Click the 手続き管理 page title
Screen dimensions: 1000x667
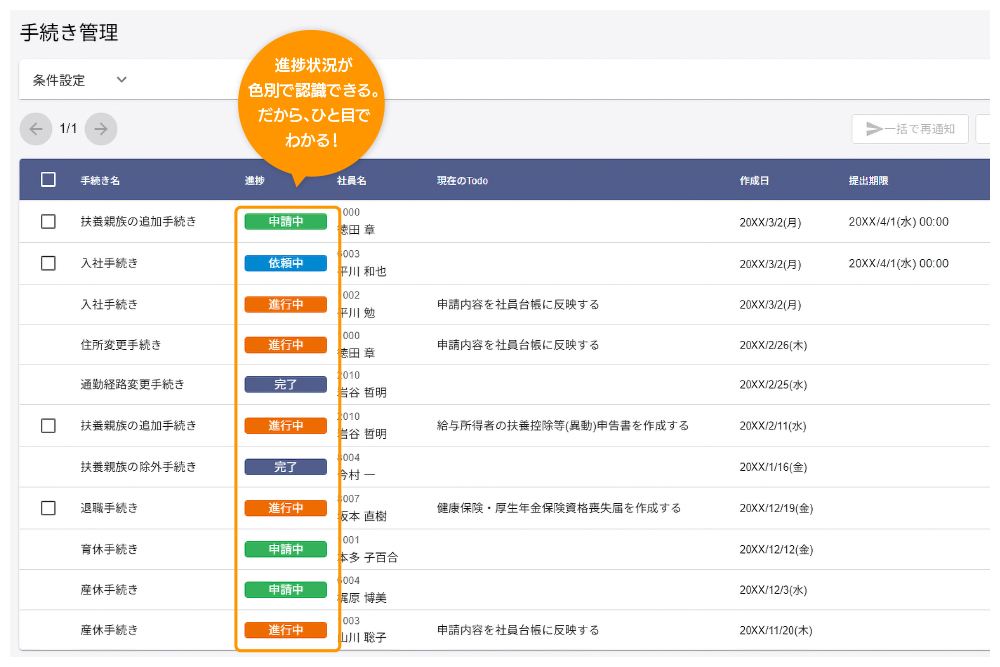(x=69, y=32)
